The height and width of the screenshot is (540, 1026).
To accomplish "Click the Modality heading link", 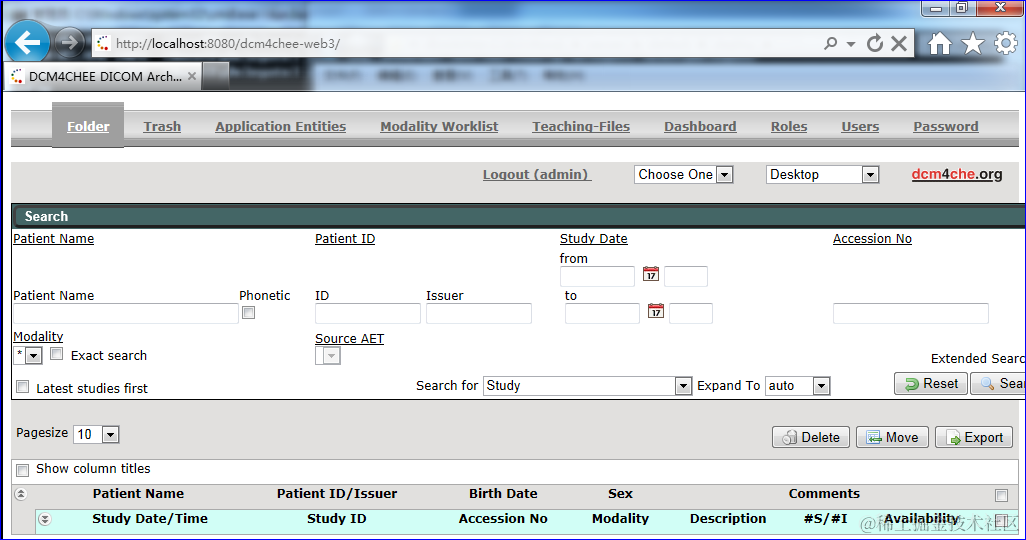I will 39,336.
